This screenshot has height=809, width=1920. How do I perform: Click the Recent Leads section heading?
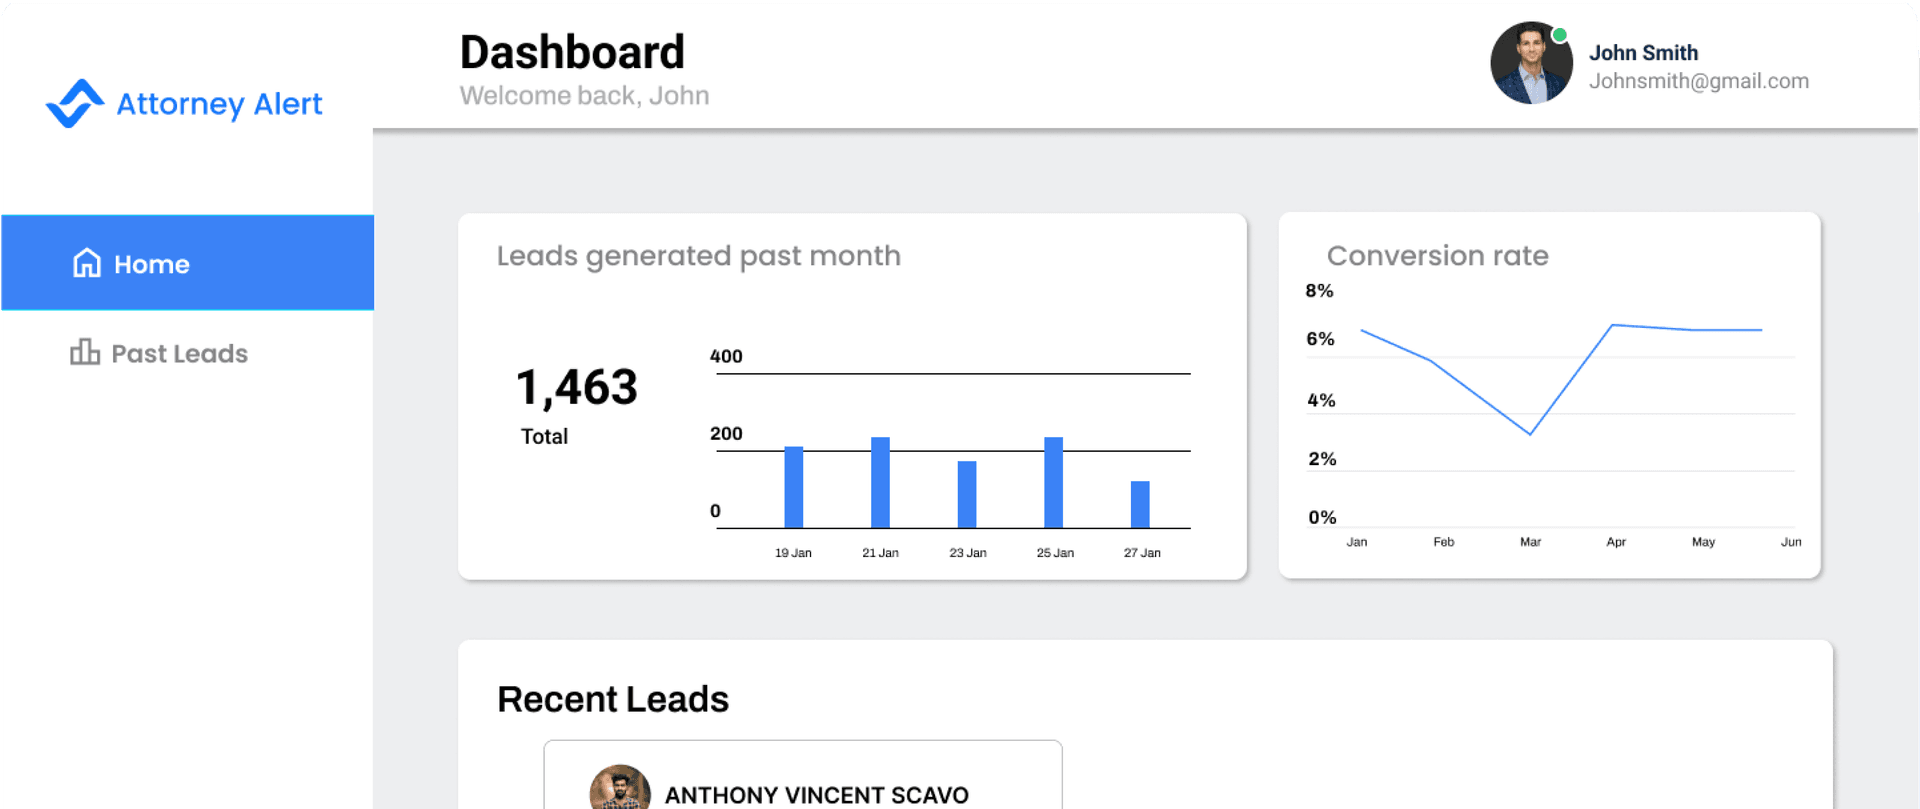[x=613, y=699]
